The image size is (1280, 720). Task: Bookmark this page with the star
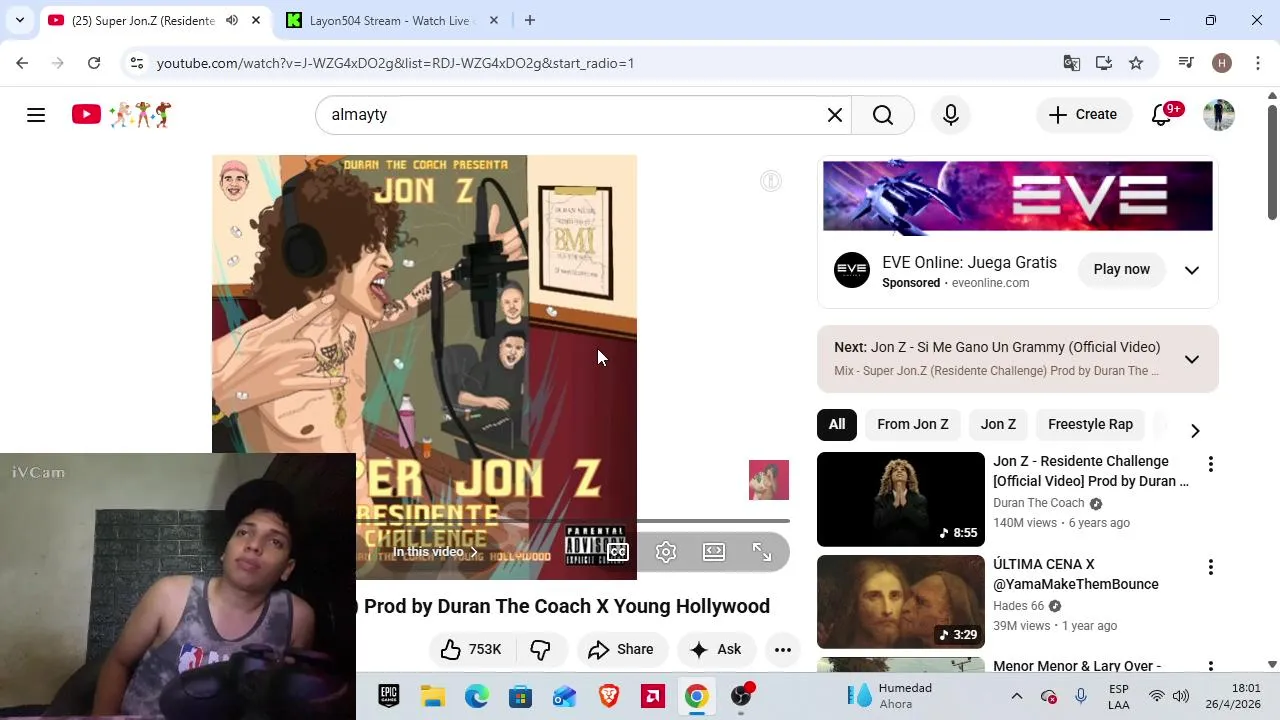[1136, 63]
